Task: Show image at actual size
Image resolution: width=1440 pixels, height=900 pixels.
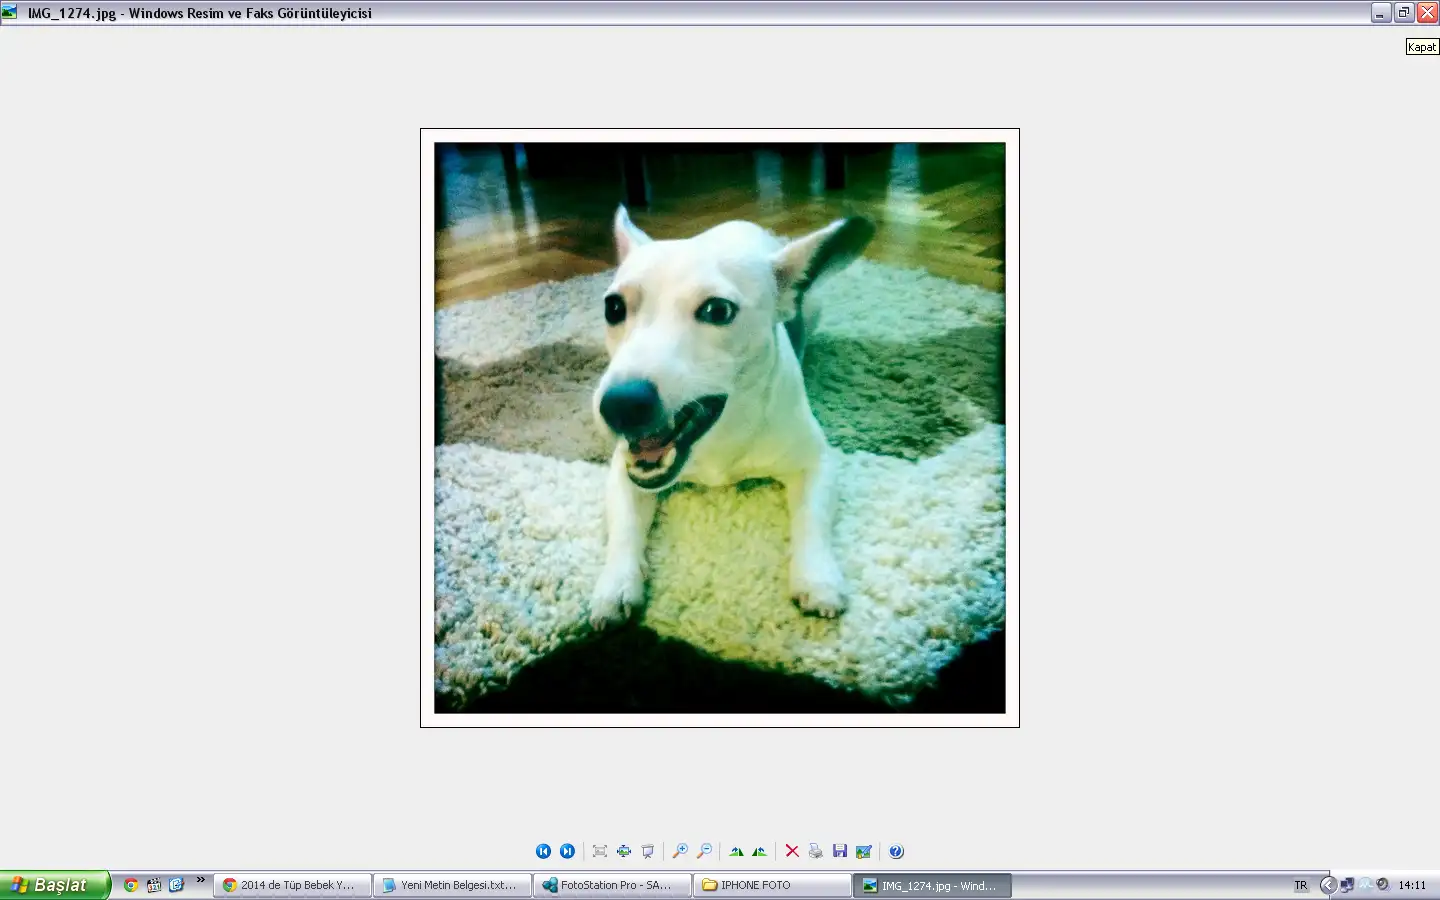Action: [x=624, y=851]
